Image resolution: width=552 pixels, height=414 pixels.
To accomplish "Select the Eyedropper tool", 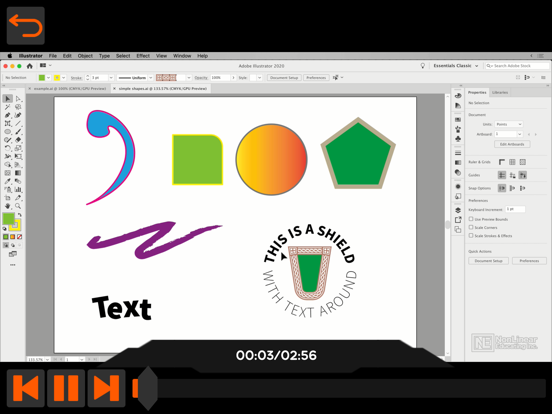I will (x=7, y=181).
